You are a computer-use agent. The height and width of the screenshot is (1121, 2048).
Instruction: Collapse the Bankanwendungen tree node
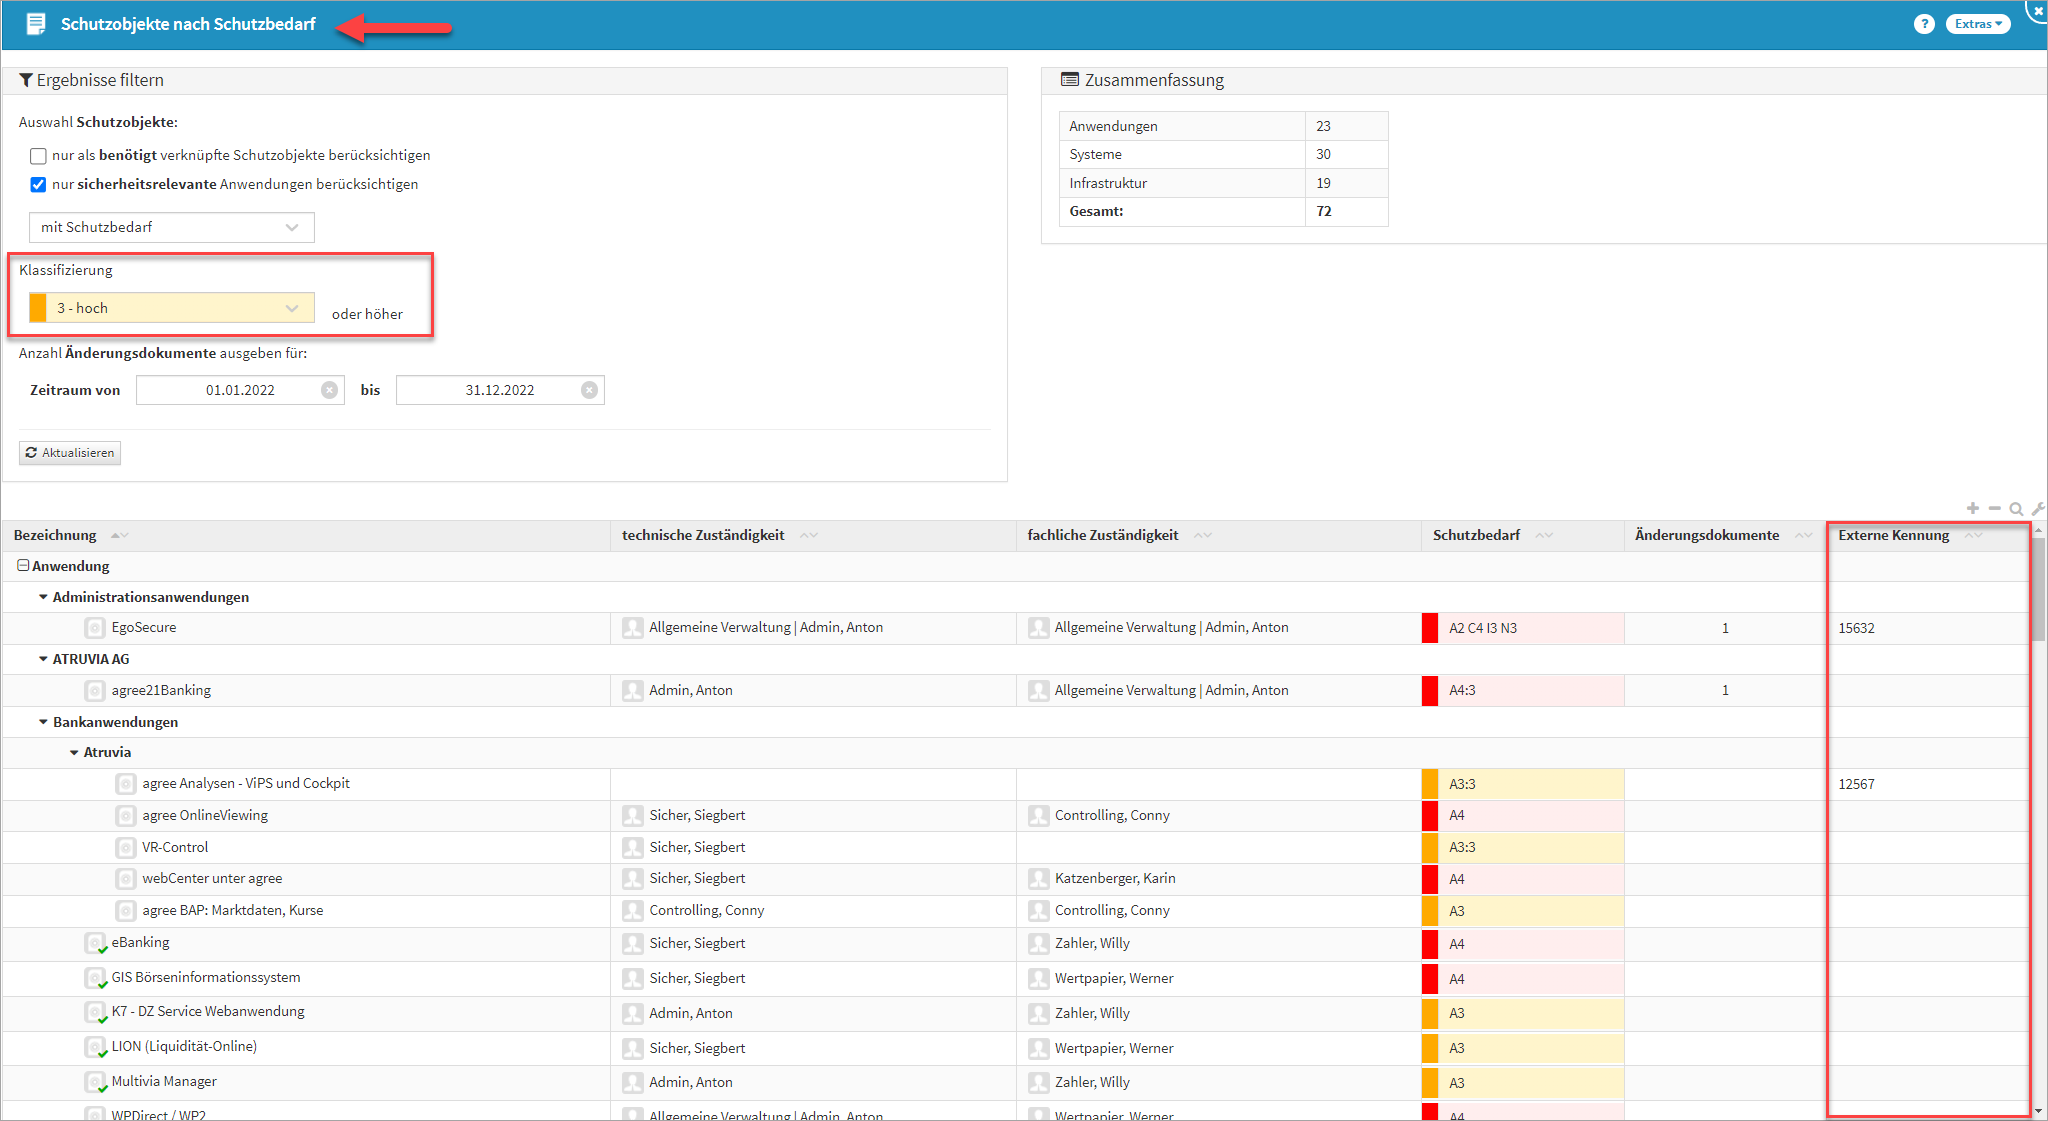pyautogui.click(x=43, y=722)
